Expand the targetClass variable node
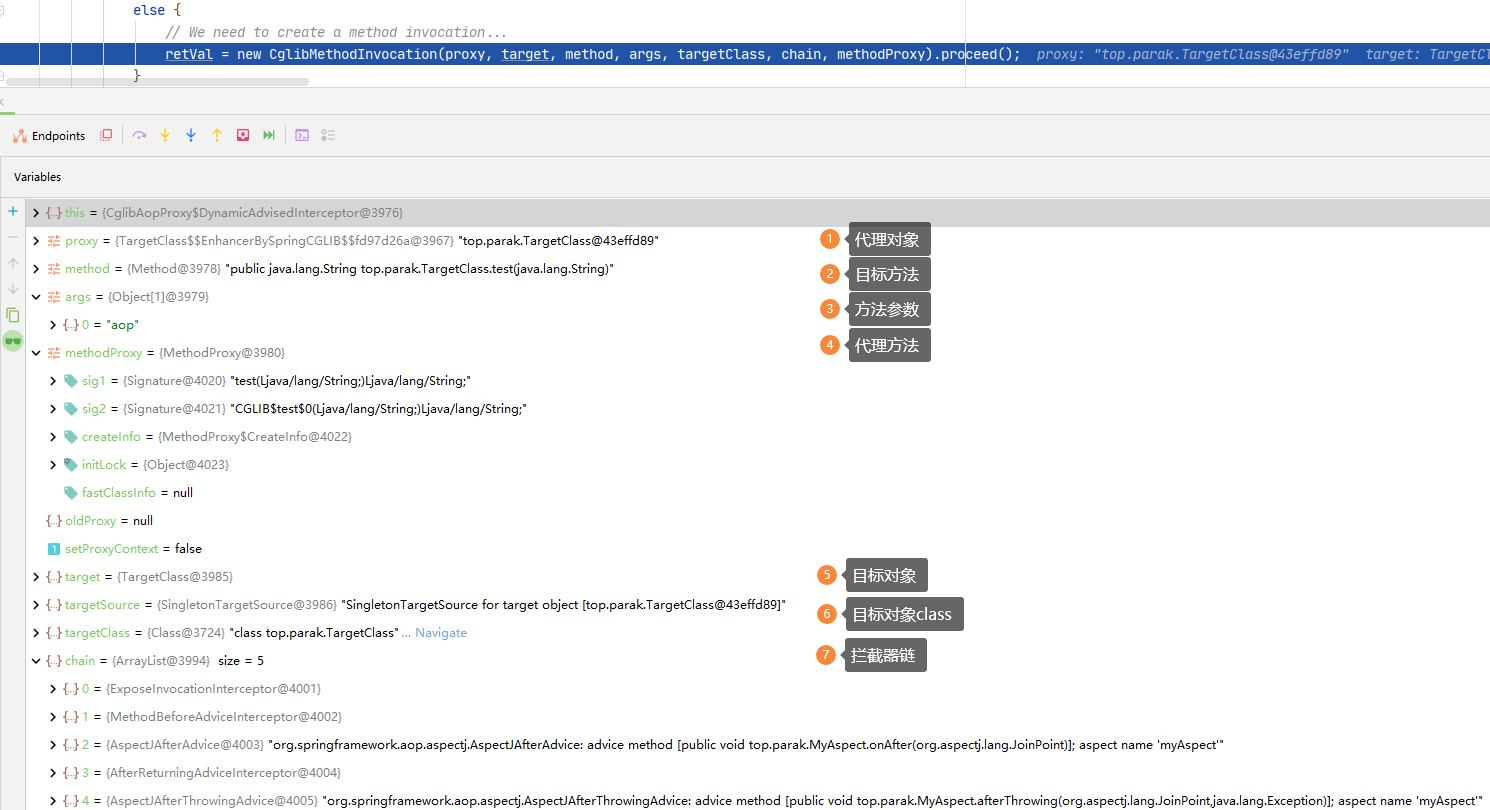This screenshot has width=1490, height=810. (36, 633)
